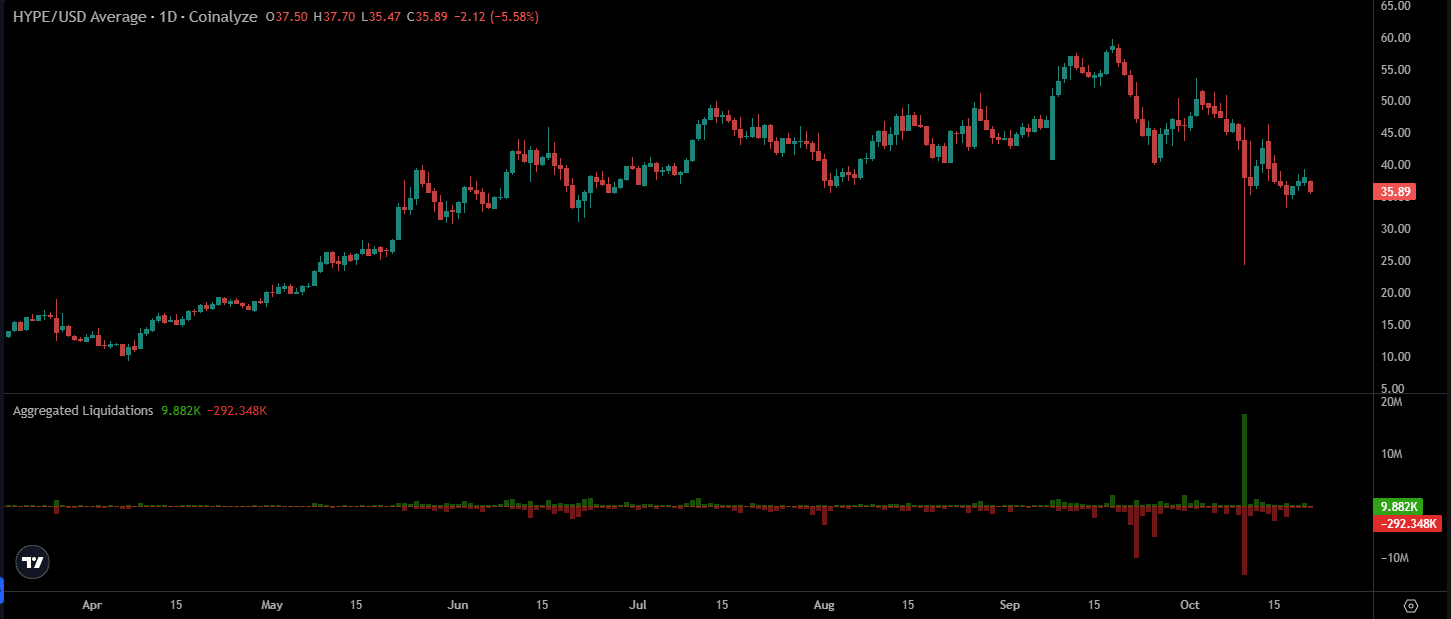Screen dimensions: 1451x619
Task: Click the -2.12 (-5.58%) change value in legend
Action: 498,17
